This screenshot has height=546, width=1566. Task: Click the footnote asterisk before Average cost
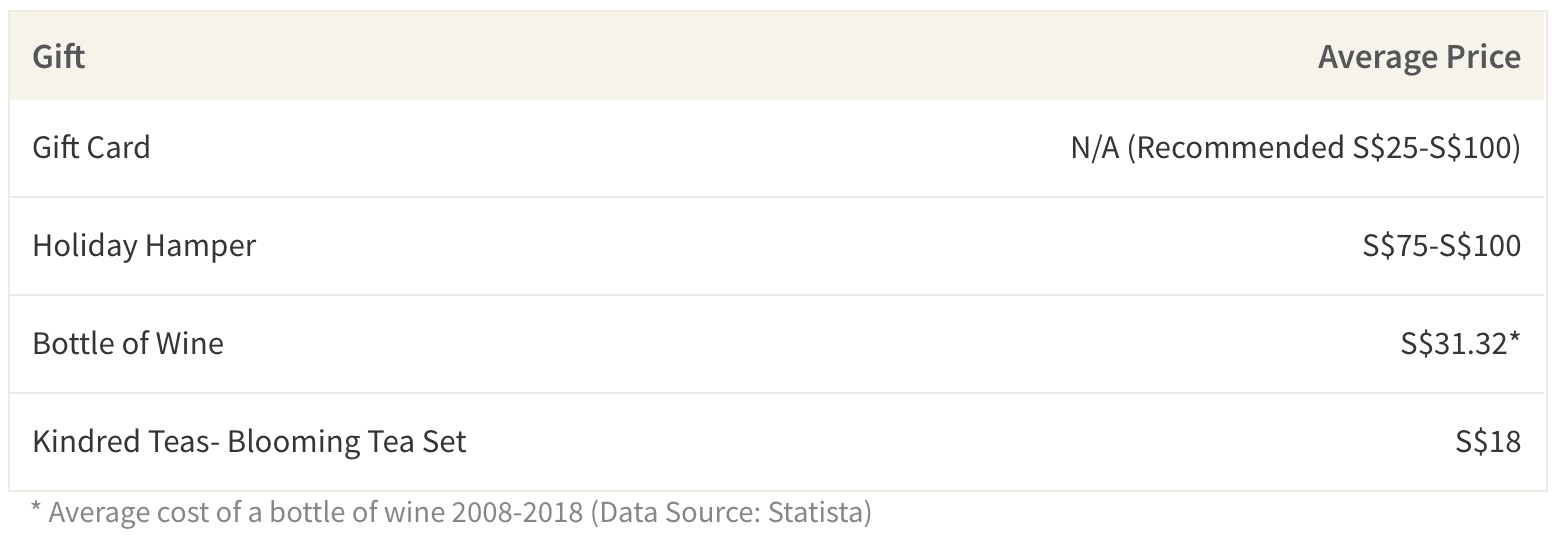coord(36,510)
